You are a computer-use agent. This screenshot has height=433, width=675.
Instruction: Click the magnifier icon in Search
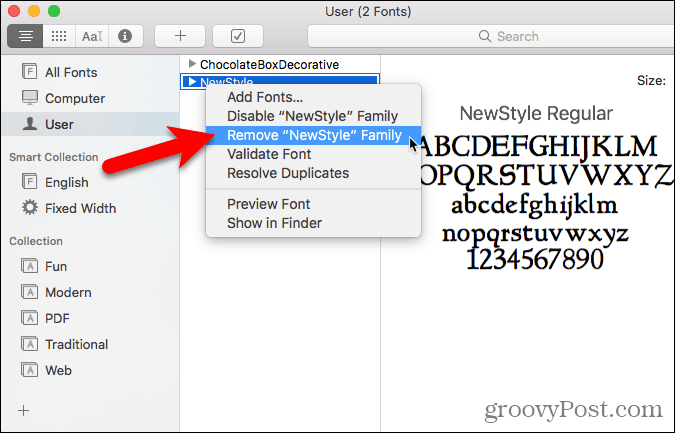click(x=485, y=36)
